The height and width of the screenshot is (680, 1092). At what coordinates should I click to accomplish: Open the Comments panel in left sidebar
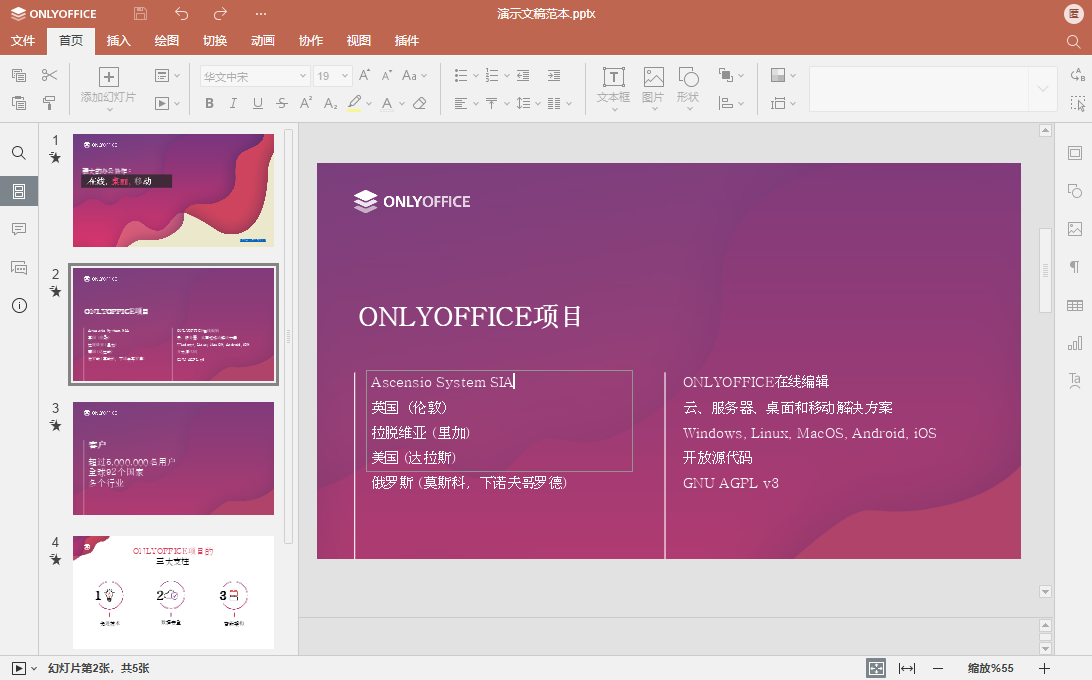19,229
